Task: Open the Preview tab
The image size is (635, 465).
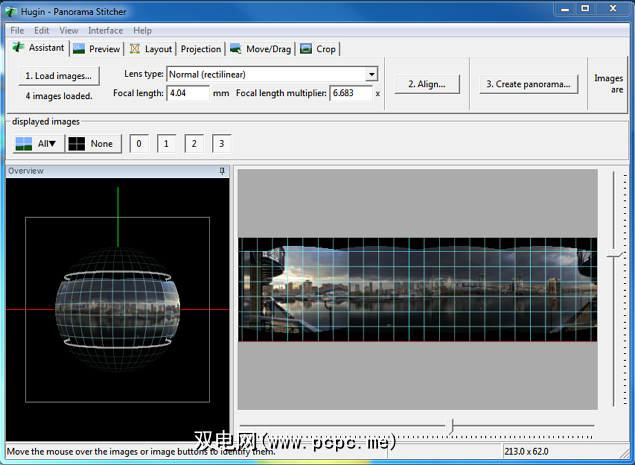Action: pyautogui.click(x=96, y=48)
